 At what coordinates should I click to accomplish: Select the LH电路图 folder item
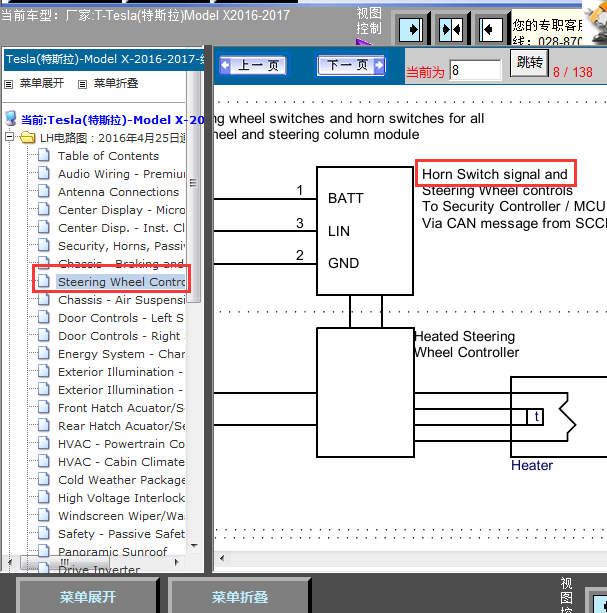113,138
